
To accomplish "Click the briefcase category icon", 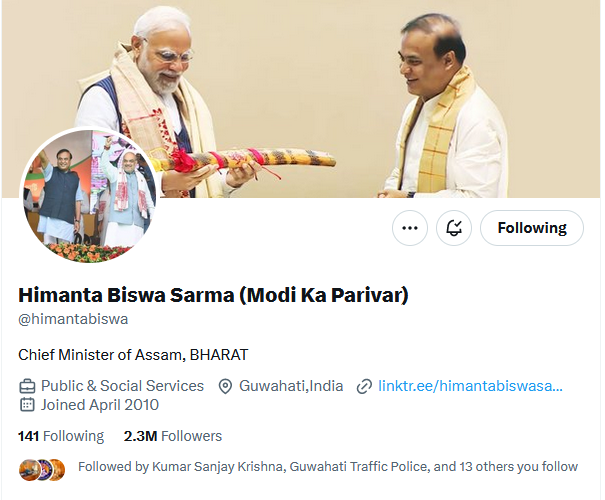I will point(27,386).
